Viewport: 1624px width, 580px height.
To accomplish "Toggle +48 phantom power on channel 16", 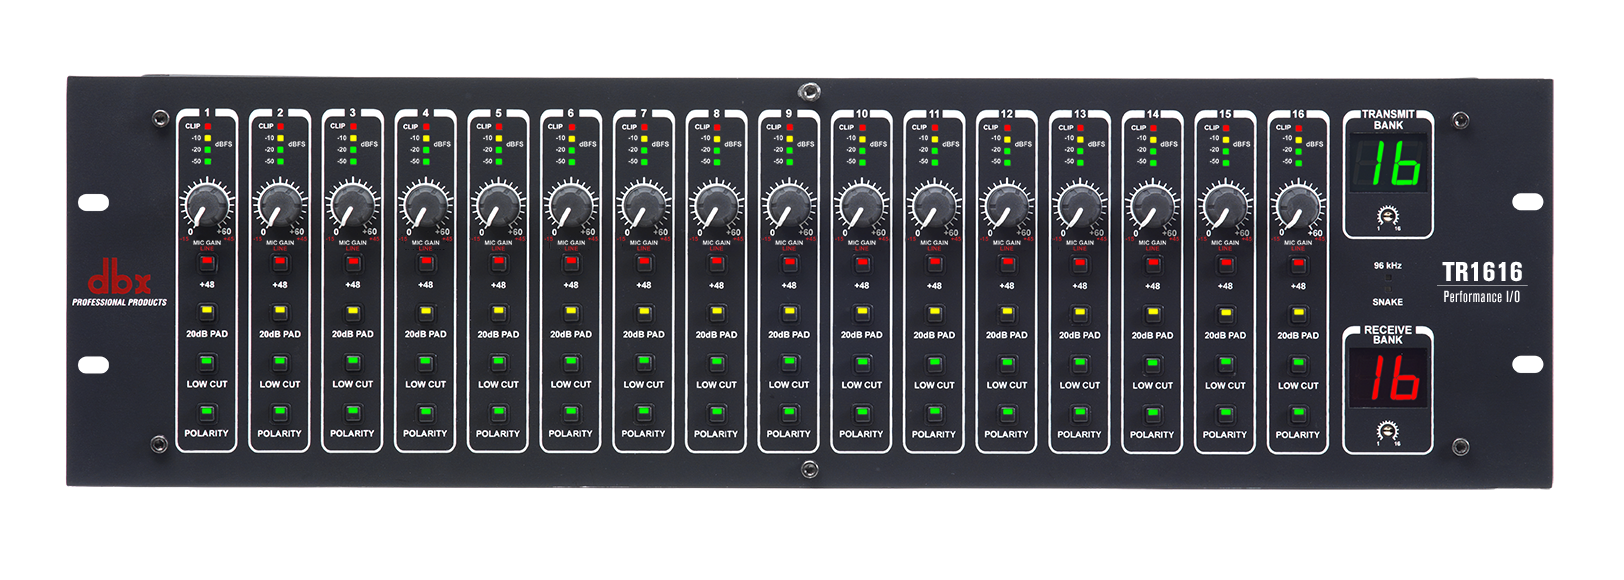I will [1298, 265].
